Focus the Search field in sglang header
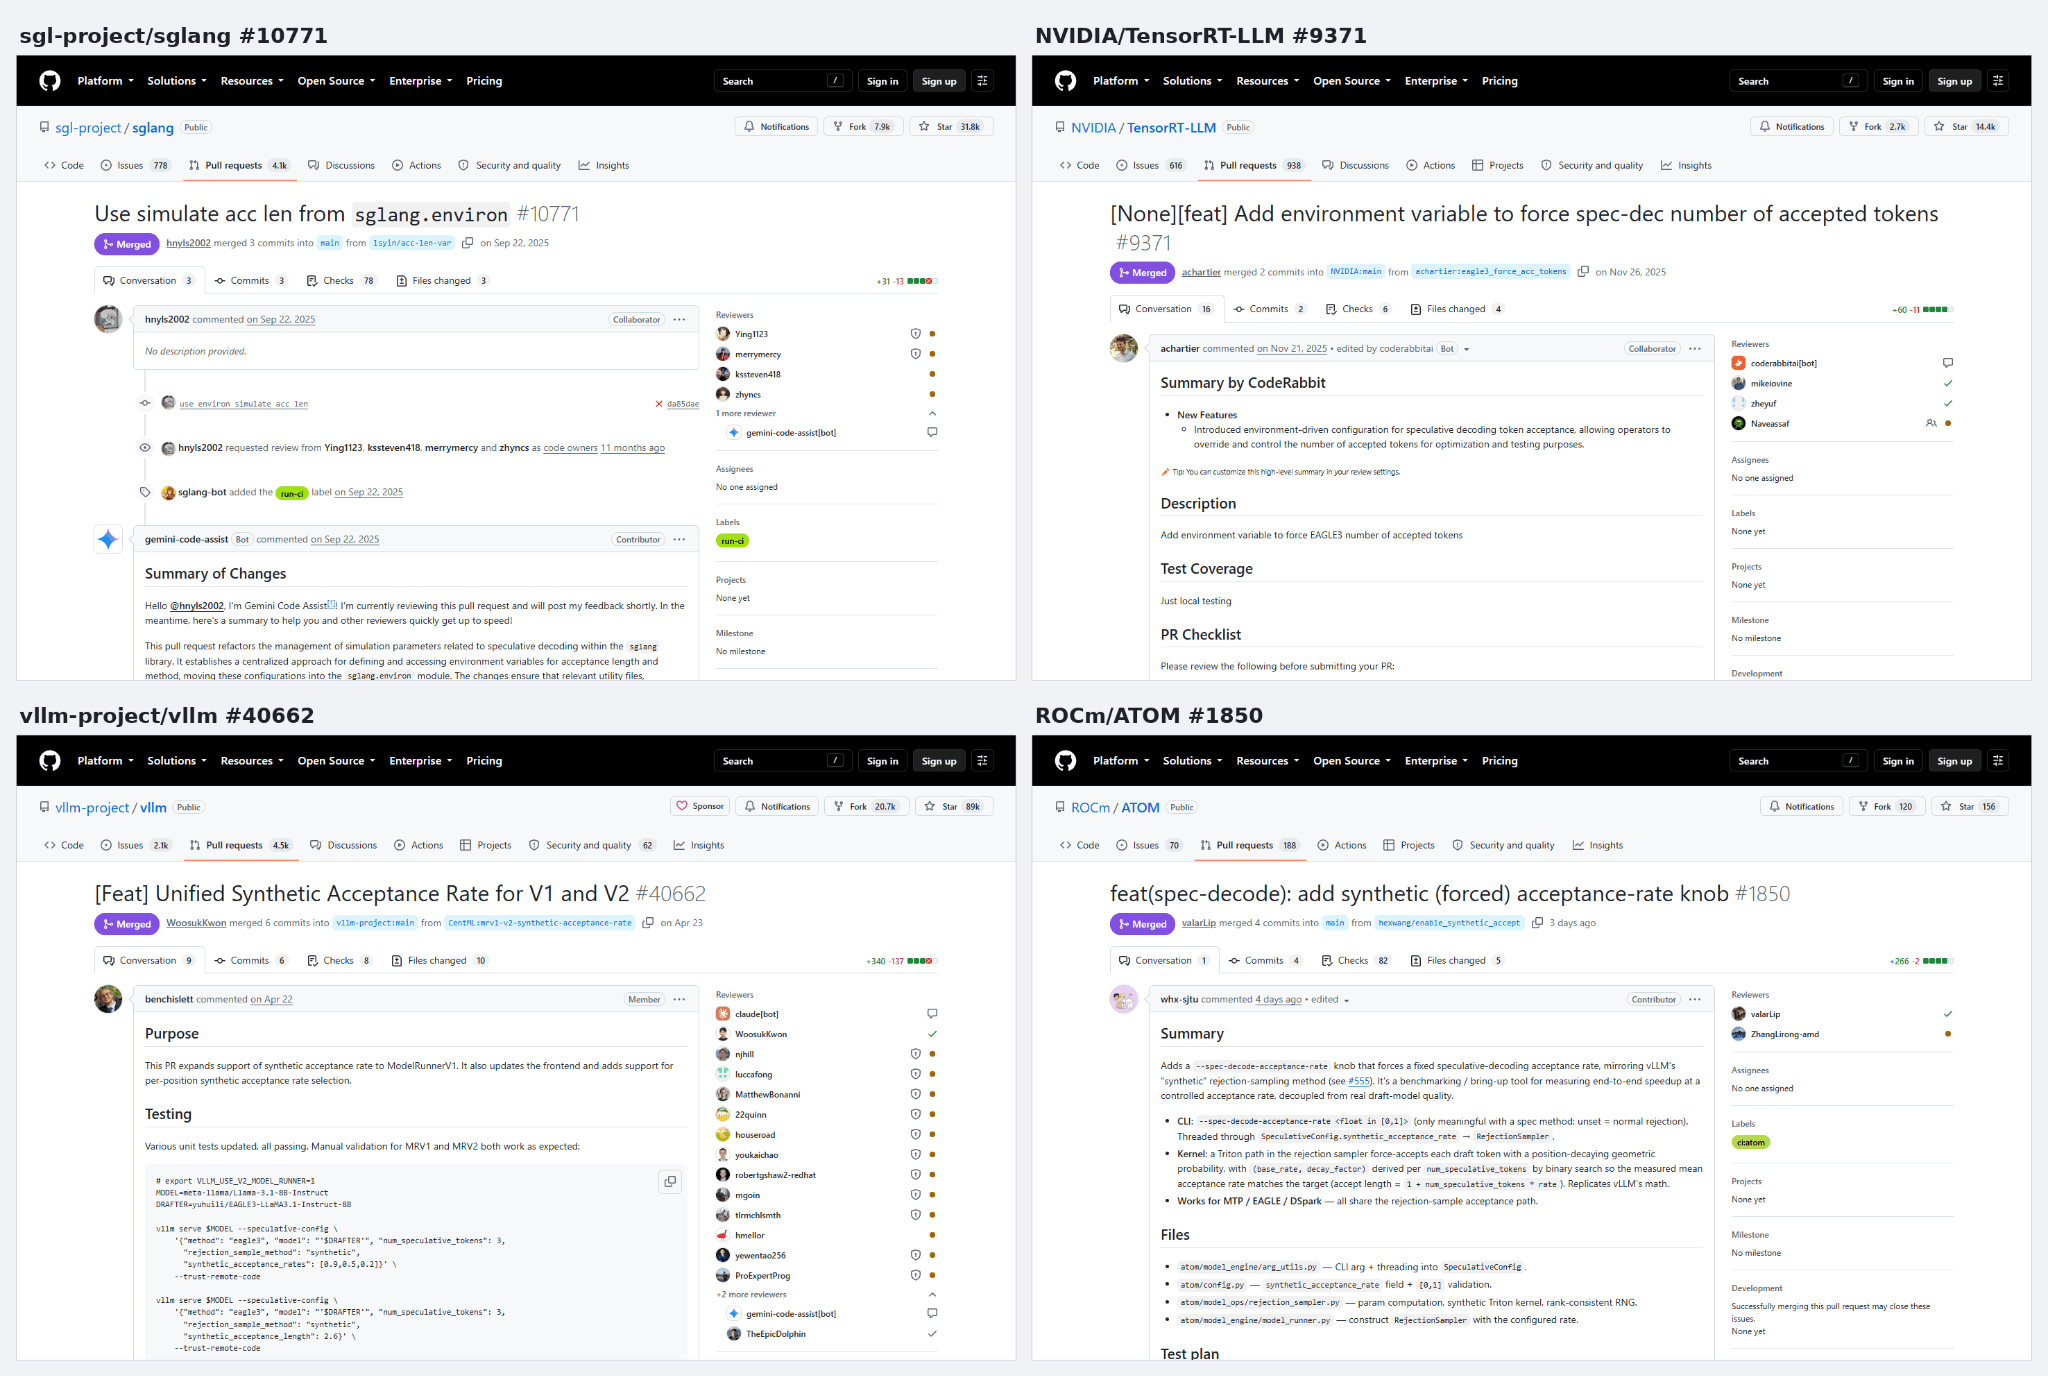The width and height of the screenshot is (2048, 1376). tap(783, 81)
